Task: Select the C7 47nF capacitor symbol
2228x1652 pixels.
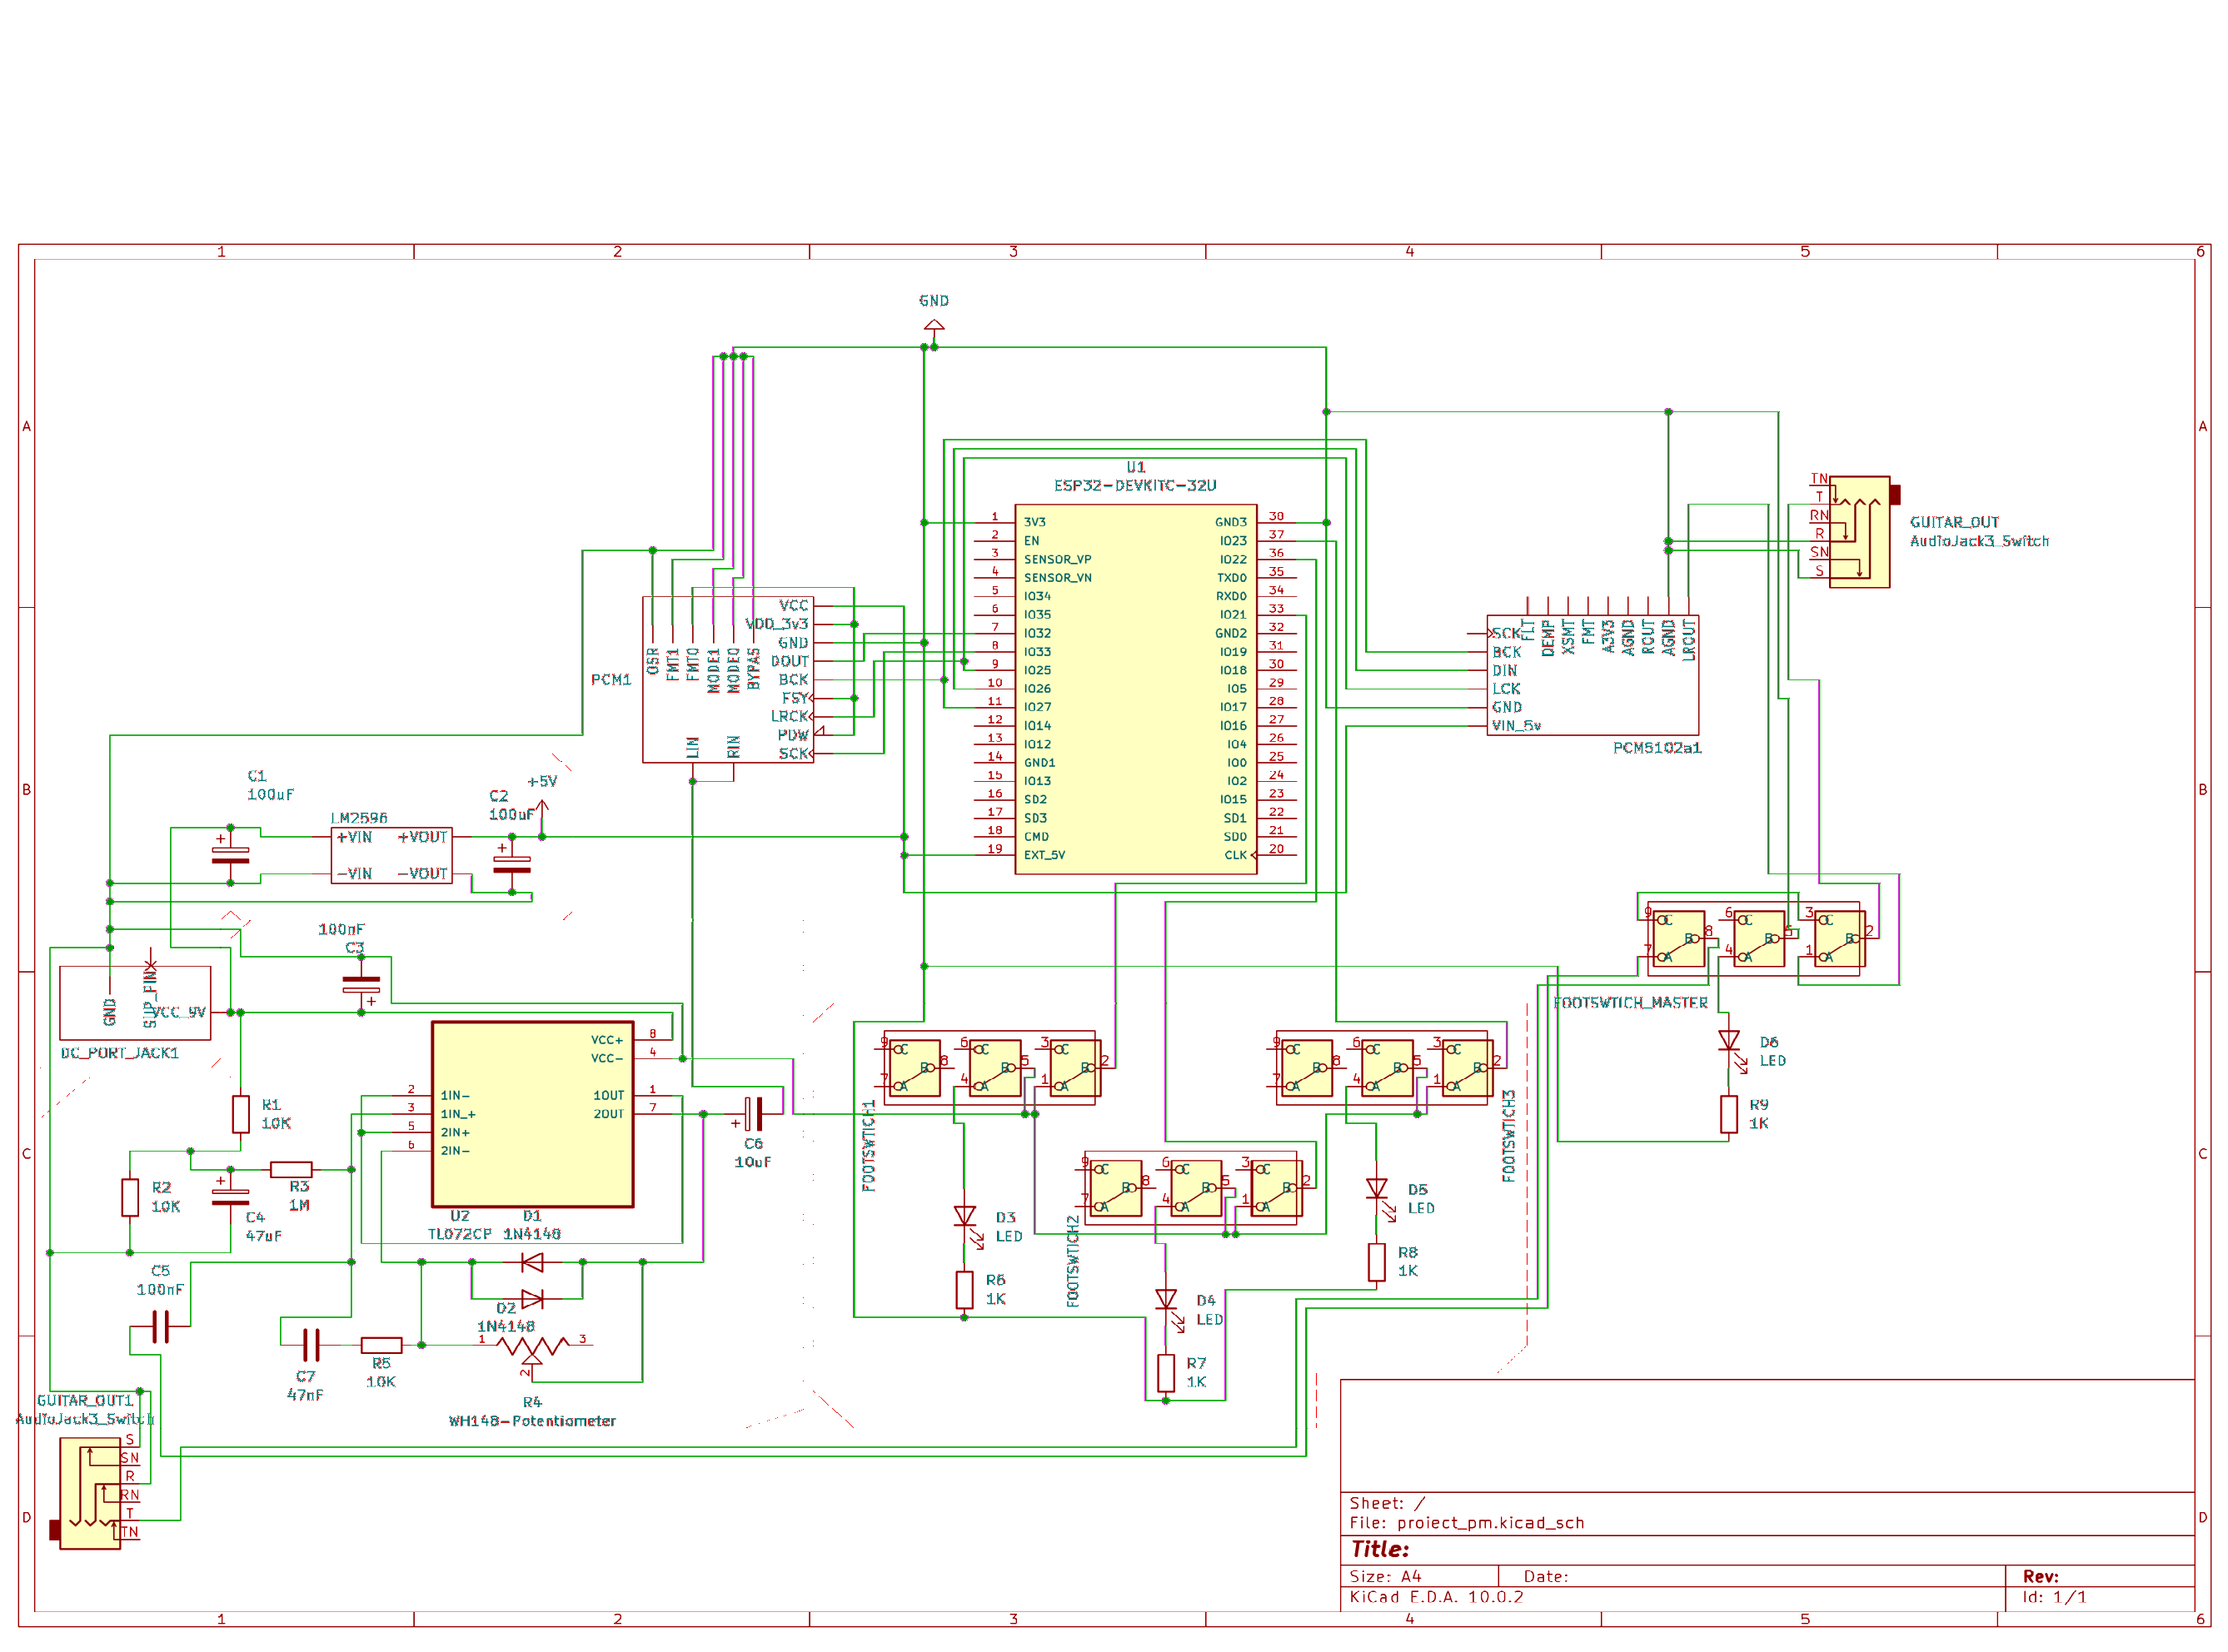Action: click(310, 1345)
